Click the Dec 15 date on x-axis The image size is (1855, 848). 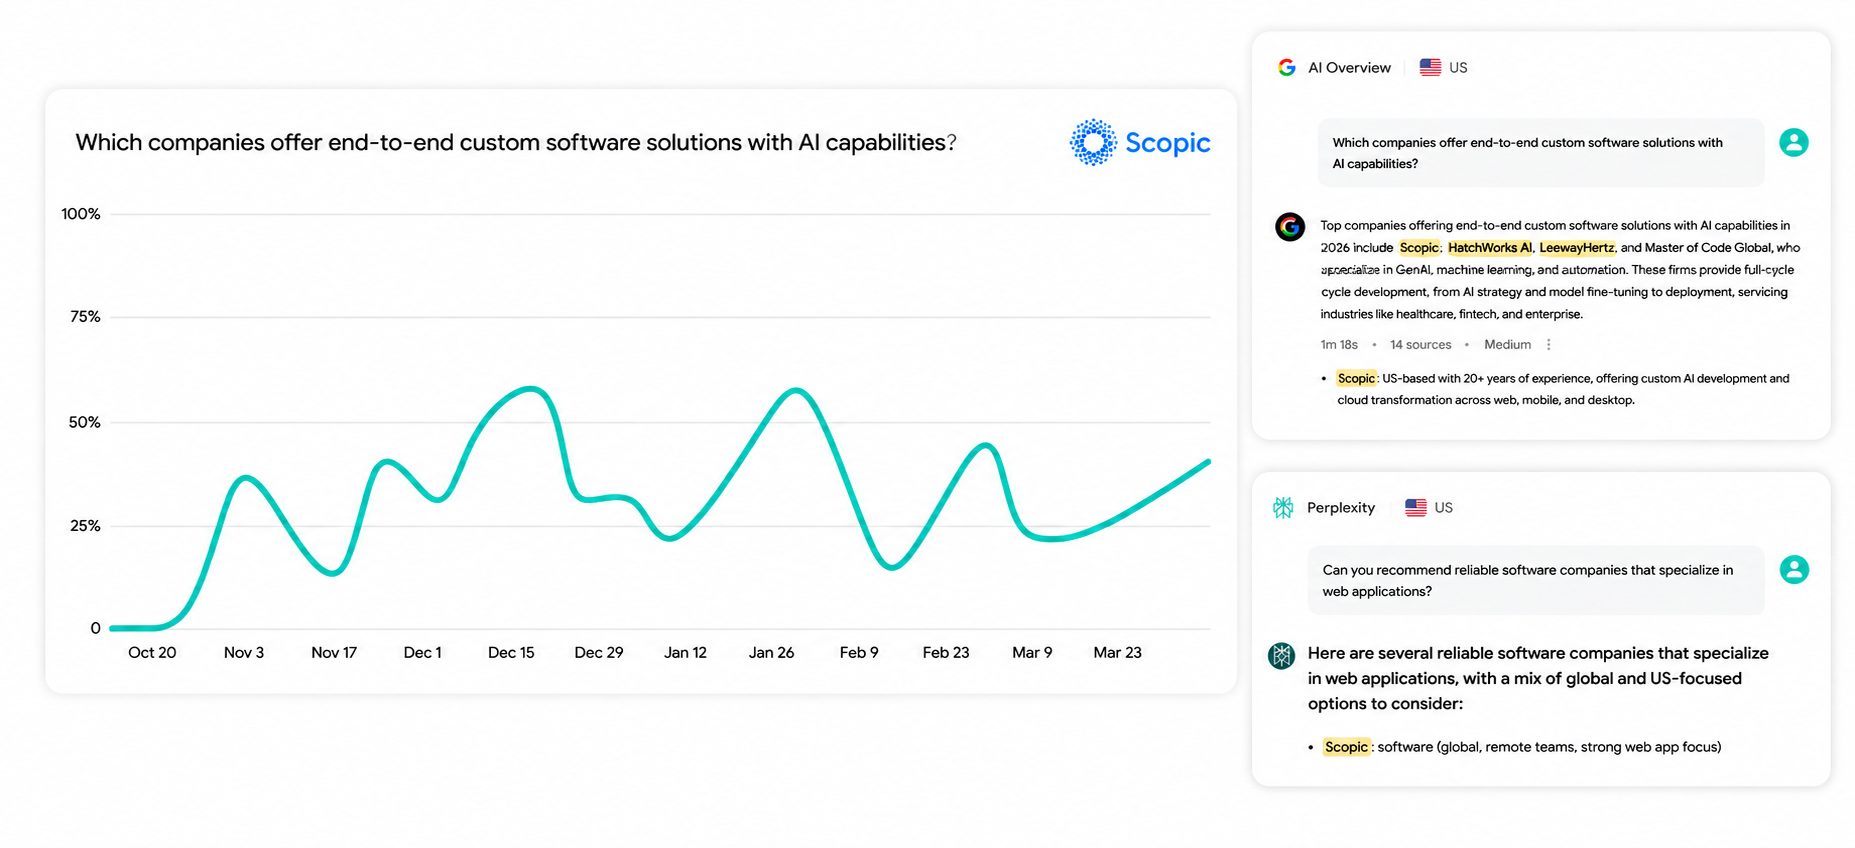pyautogui.click(x=511, y=652)
